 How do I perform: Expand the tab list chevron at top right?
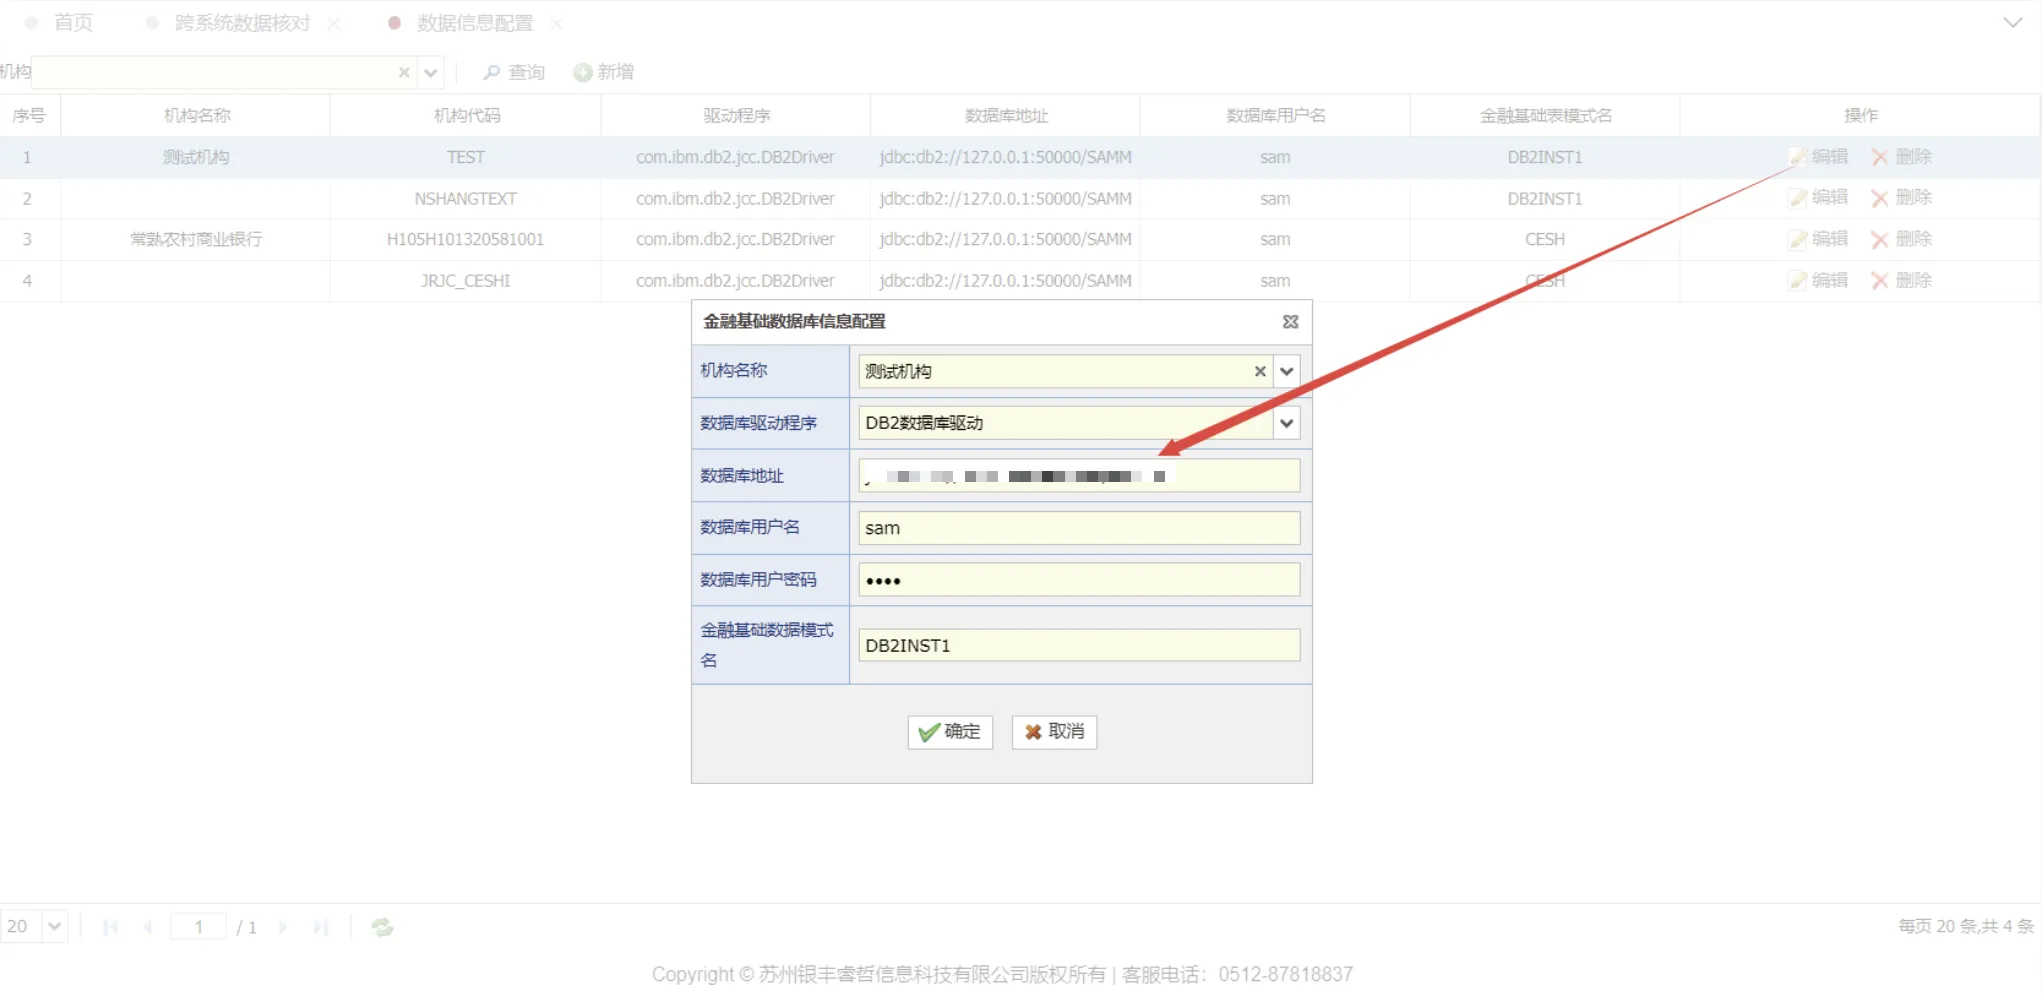click(x=2012, y=23)
